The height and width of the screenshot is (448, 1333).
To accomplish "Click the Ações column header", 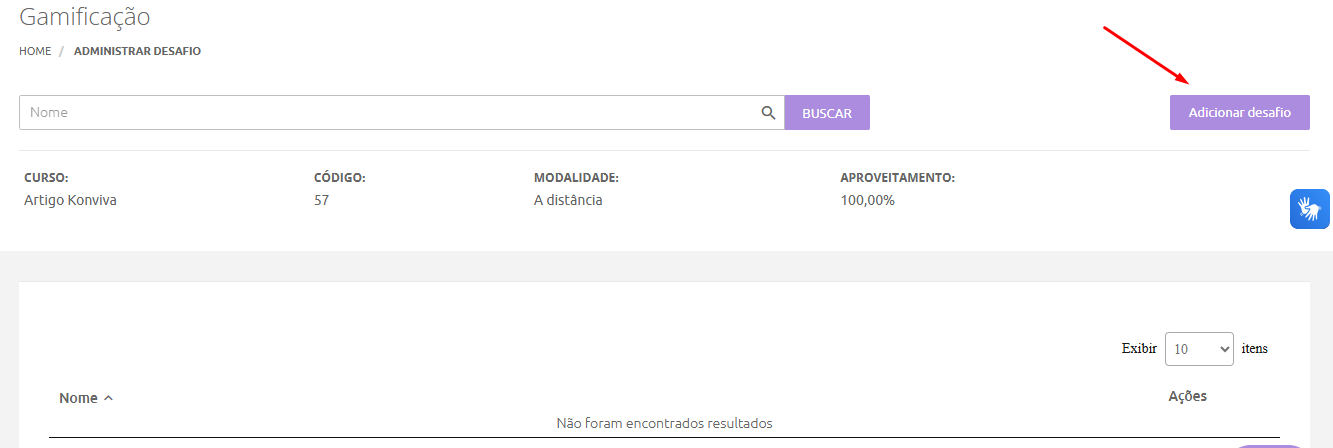I will click(x=1187, y=396).
